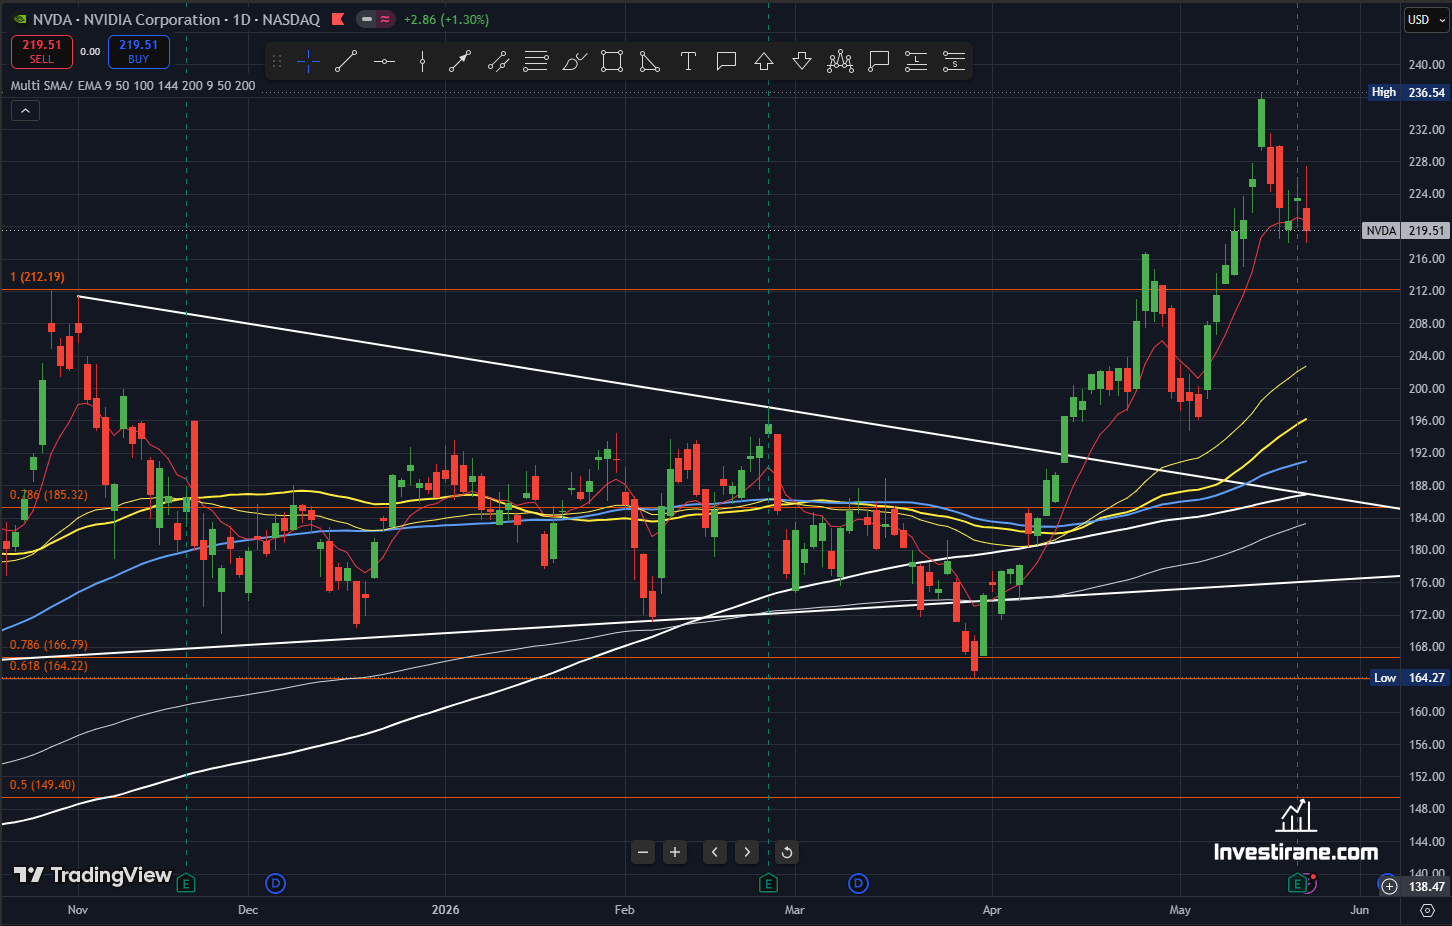Screen dimensions: 1452x926
Task: Select the Horizontal Line tool
Action: click(384, 62)
